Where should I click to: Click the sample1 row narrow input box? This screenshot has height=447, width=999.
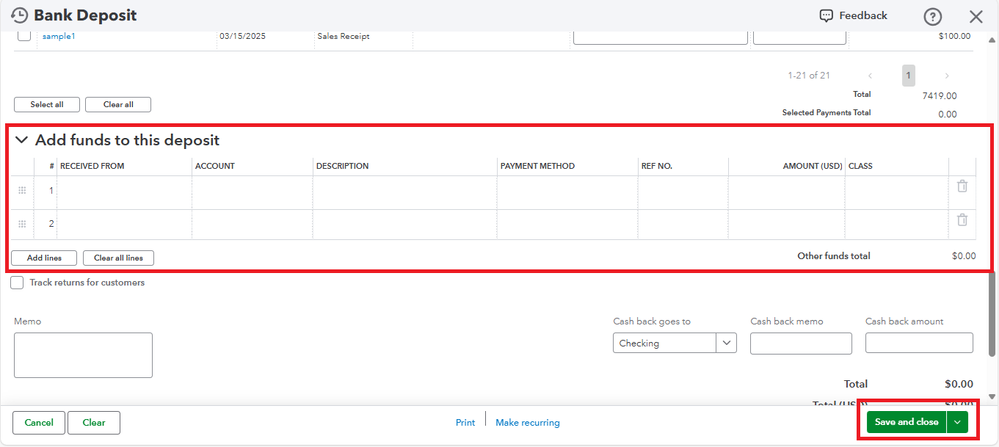(800, 37)
